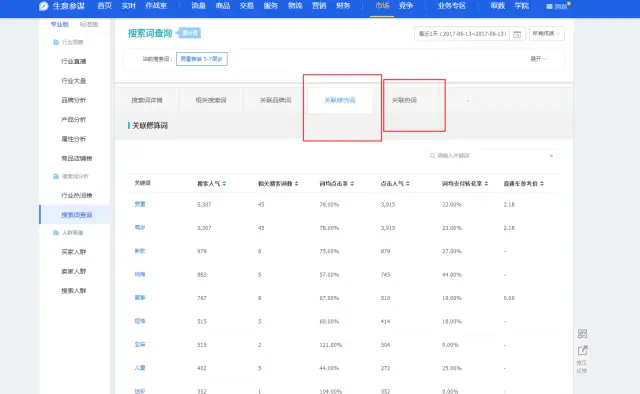Image resolution: width=640 pixels, height=394 pixels.
Task: Sort by 词均点击率 column arrows
Action: pyautogui.click(x=352, y=184)
